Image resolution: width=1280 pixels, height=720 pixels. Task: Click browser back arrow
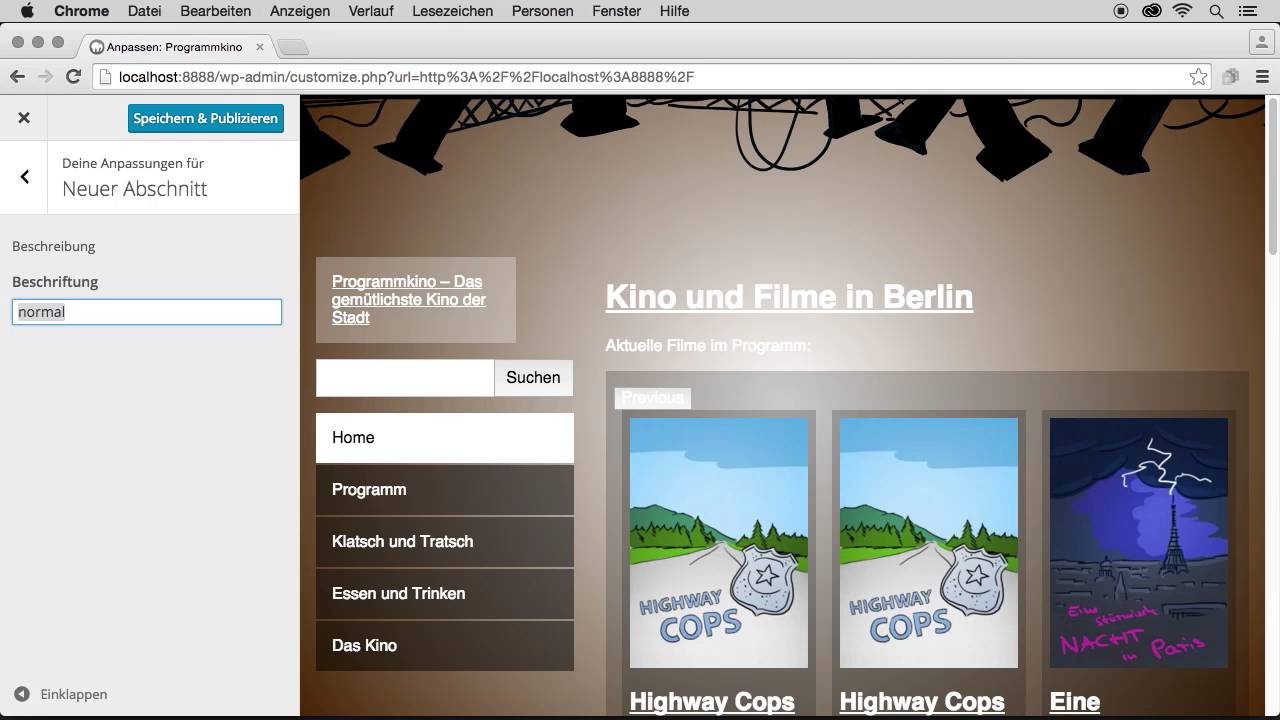click(x=17, y=77)
